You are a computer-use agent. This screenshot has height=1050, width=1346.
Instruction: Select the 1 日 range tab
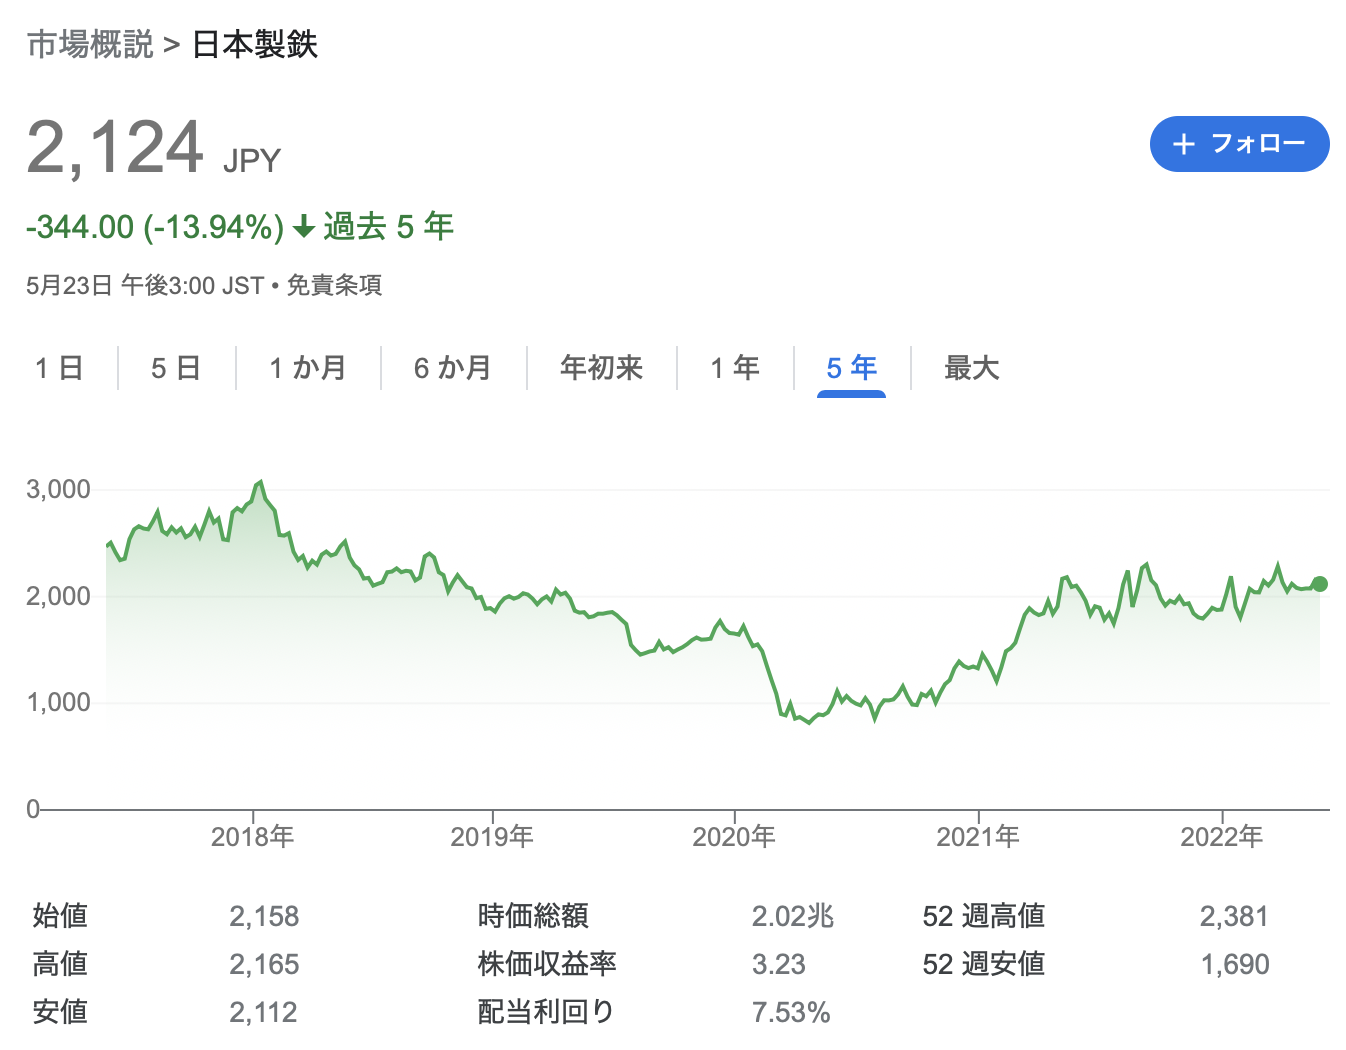click(x=59, y=368)
